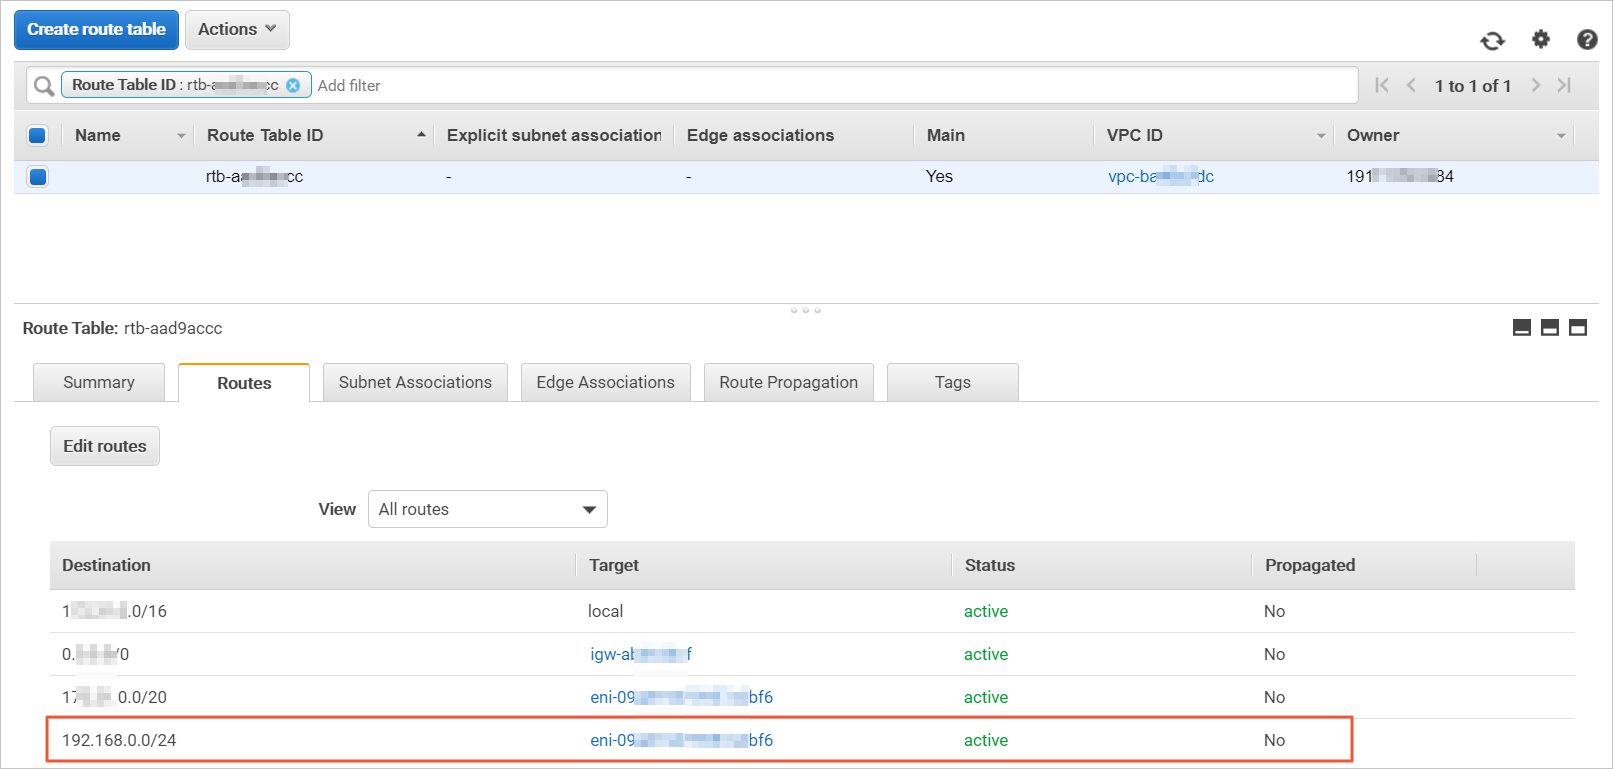The height and width of the screenshot is (769, 1613).
Task: Click the search magnifier icon
Action: pos(44,86)
